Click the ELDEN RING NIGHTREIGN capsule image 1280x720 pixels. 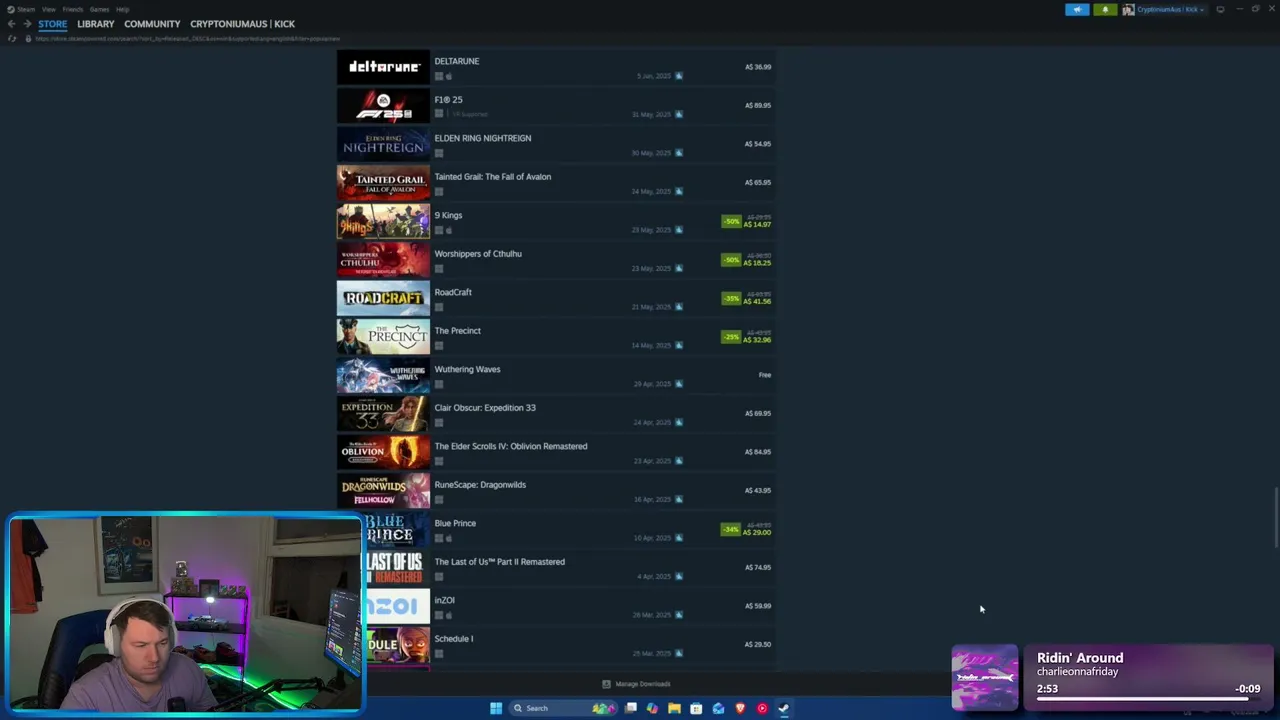383,144
